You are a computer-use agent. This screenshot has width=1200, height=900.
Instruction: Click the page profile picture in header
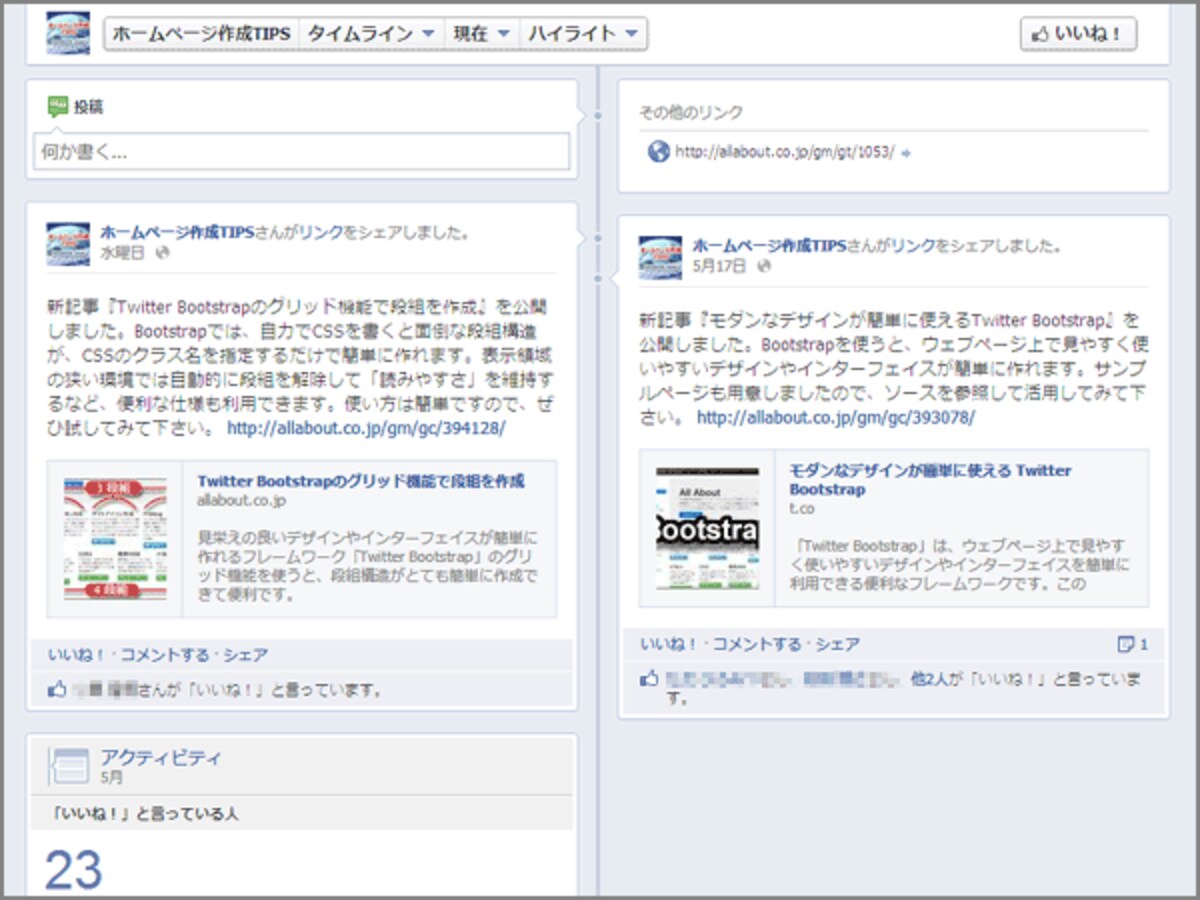click(x=68, y=33)
